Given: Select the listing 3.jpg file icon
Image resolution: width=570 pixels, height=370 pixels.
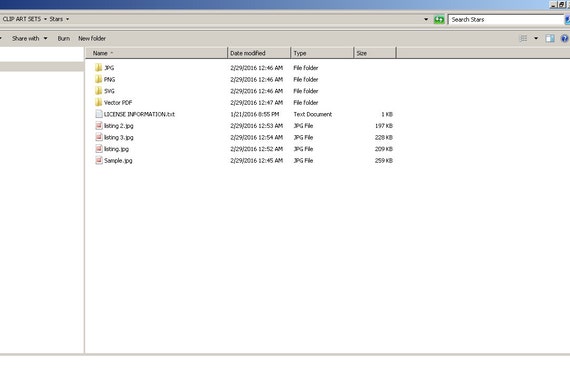Looking at the screenshot, I should pyautogui.click(x=99, y=137).
